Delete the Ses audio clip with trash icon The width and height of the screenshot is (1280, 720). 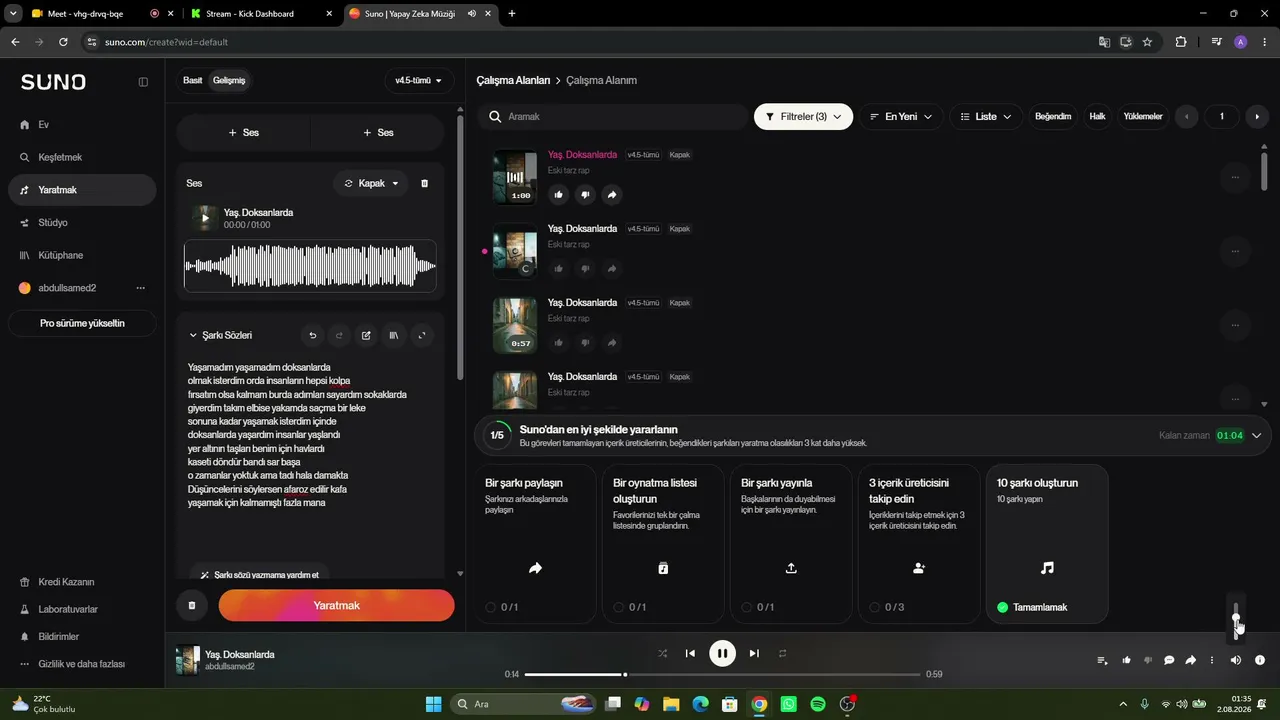(424, 184)
